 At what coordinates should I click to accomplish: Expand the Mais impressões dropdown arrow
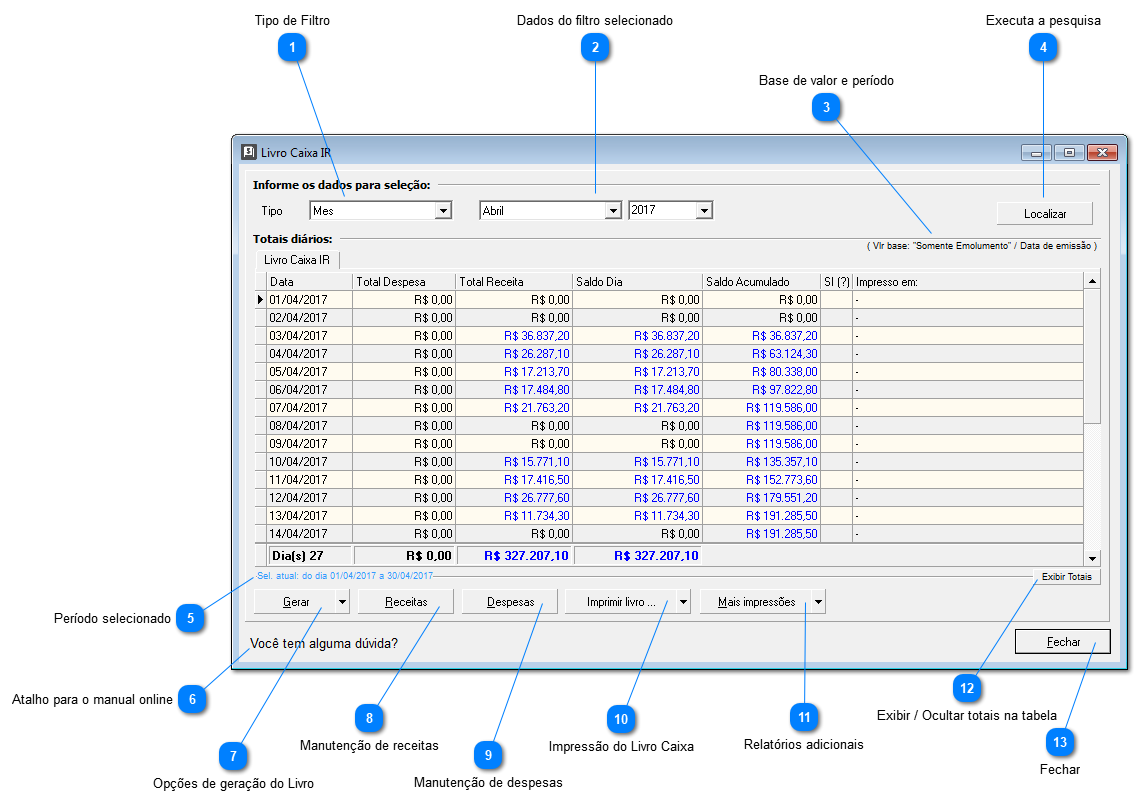819,602
